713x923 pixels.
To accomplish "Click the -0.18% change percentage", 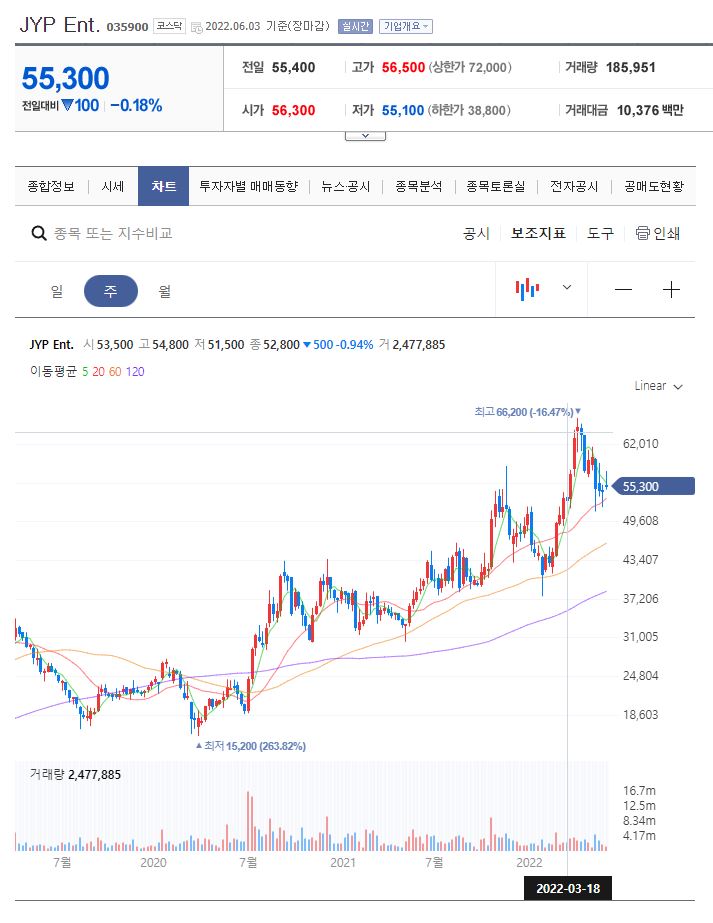I will click(x=137, y=105).
